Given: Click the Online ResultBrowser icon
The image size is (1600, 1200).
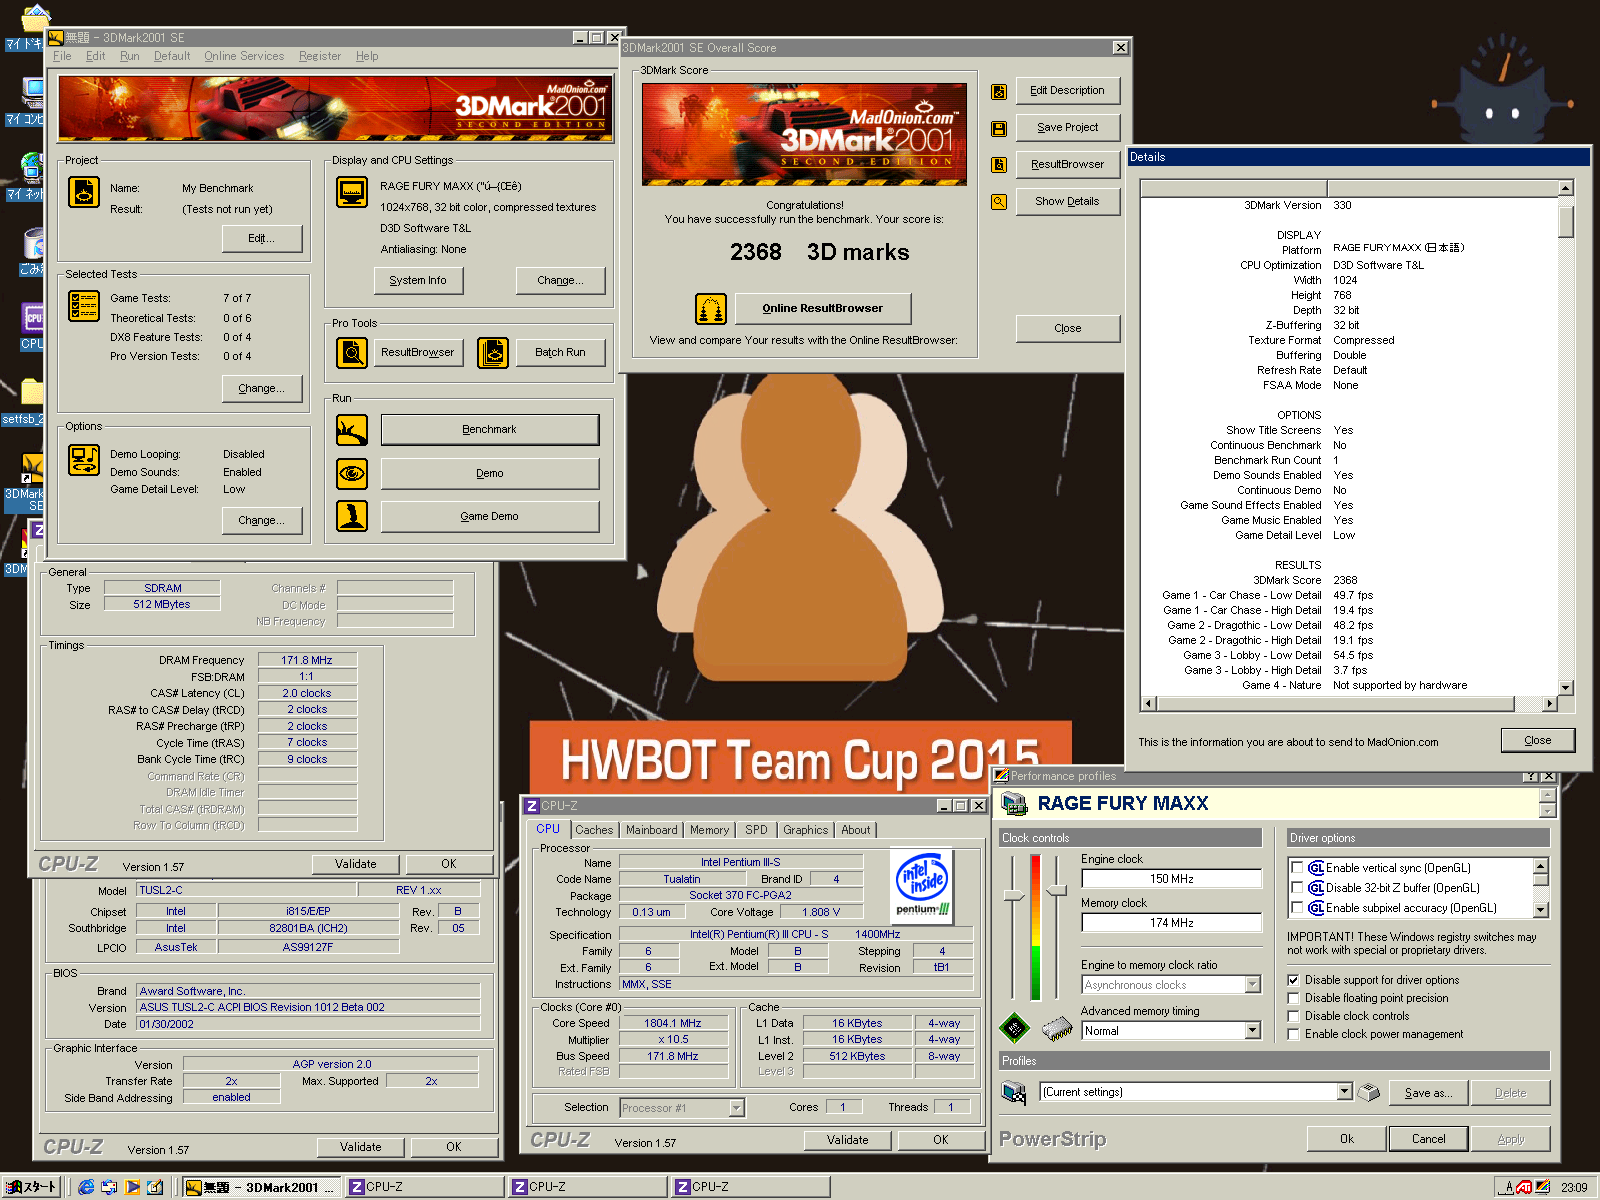Looking at the screenshot, I should click(x=711, y=309).
